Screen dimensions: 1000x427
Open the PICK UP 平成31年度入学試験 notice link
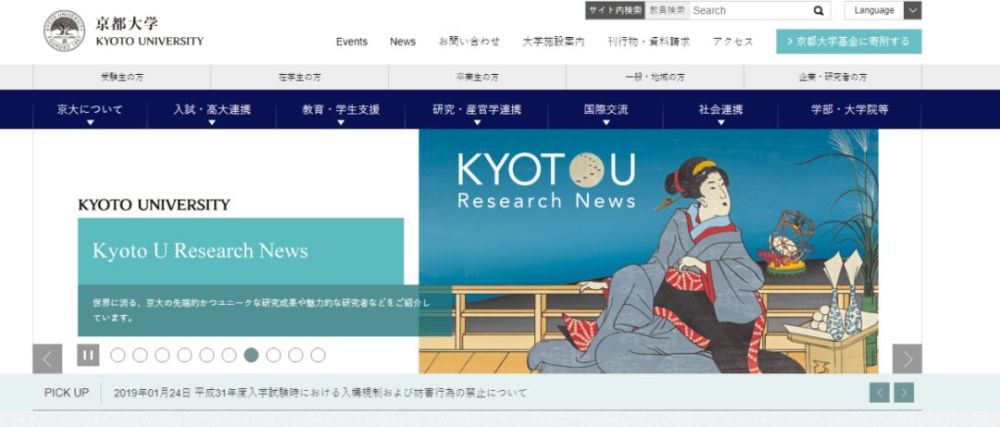(x=321, y=393)
